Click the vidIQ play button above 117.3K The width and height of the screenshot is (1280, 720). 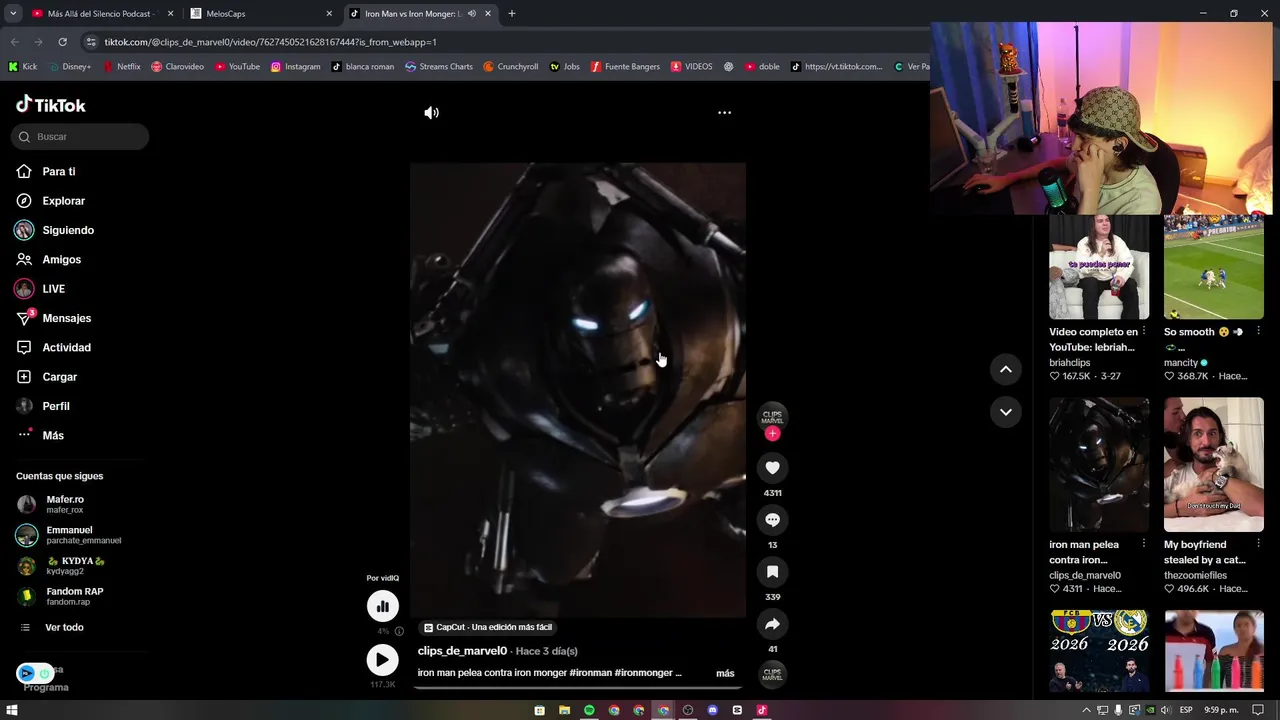(x=382, y=660)
